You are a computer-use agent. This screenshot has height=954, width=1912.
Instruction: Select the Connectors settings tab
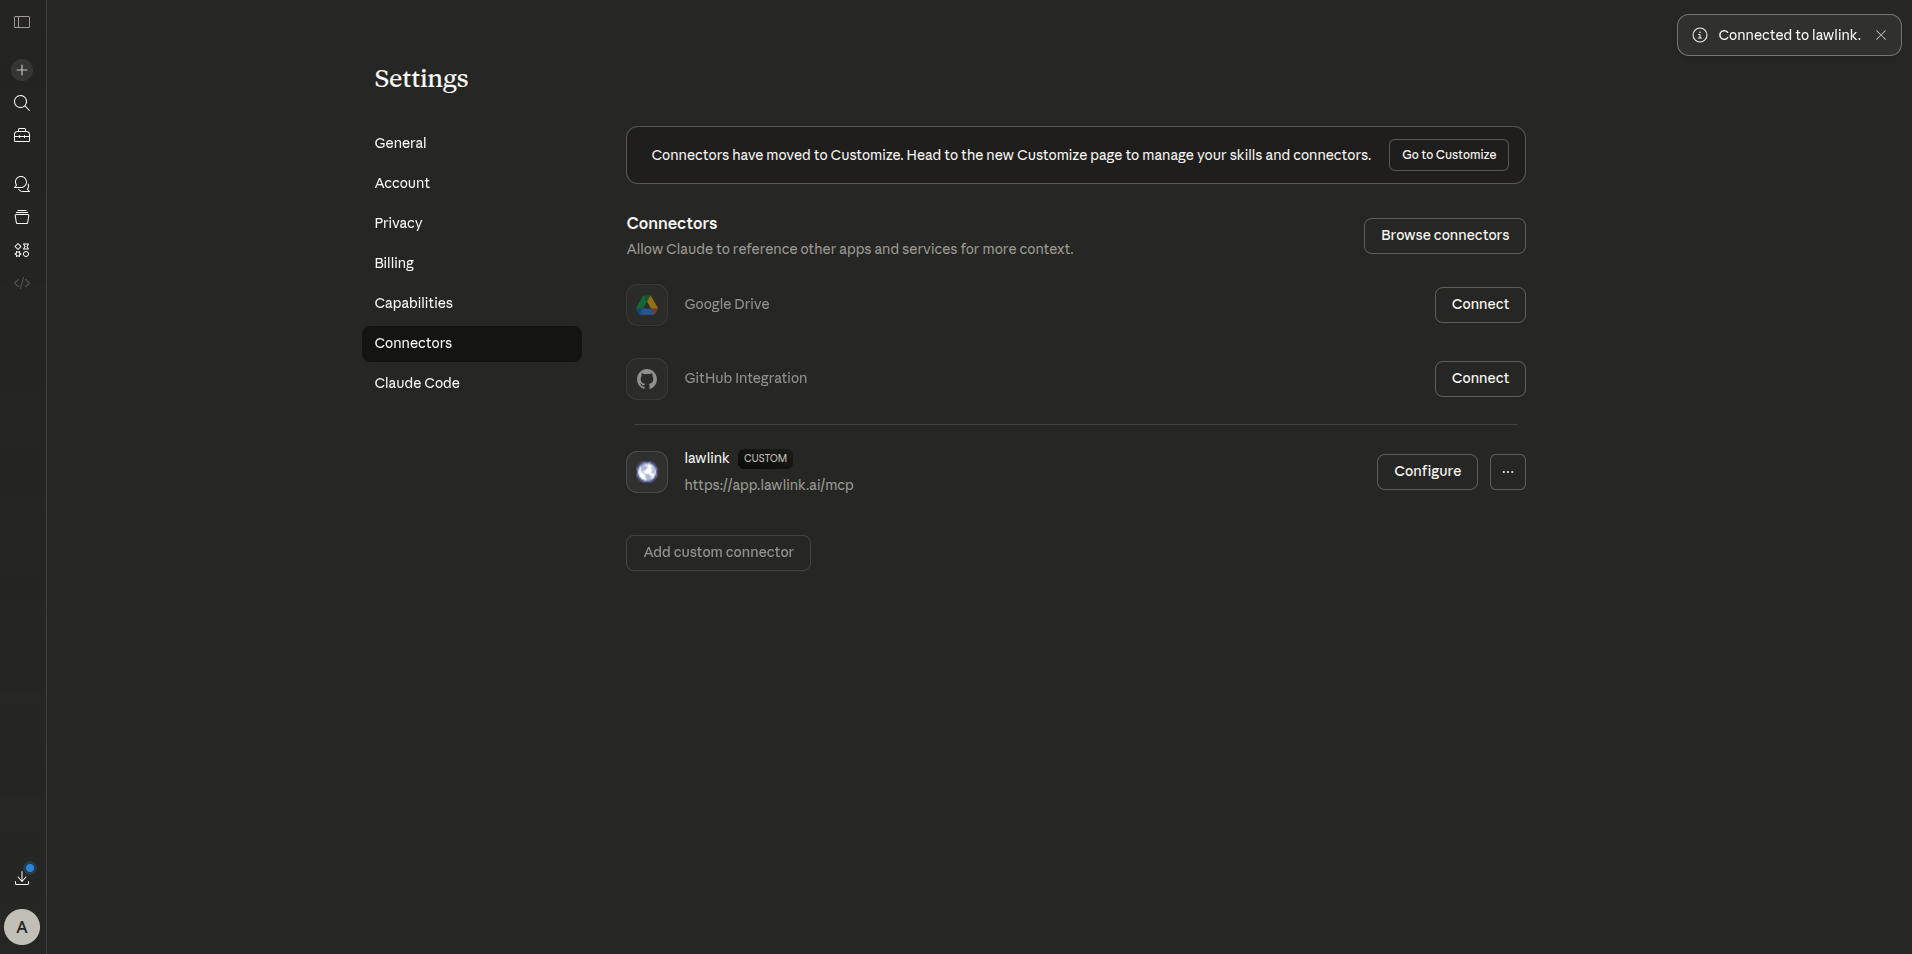pos(472,343)
